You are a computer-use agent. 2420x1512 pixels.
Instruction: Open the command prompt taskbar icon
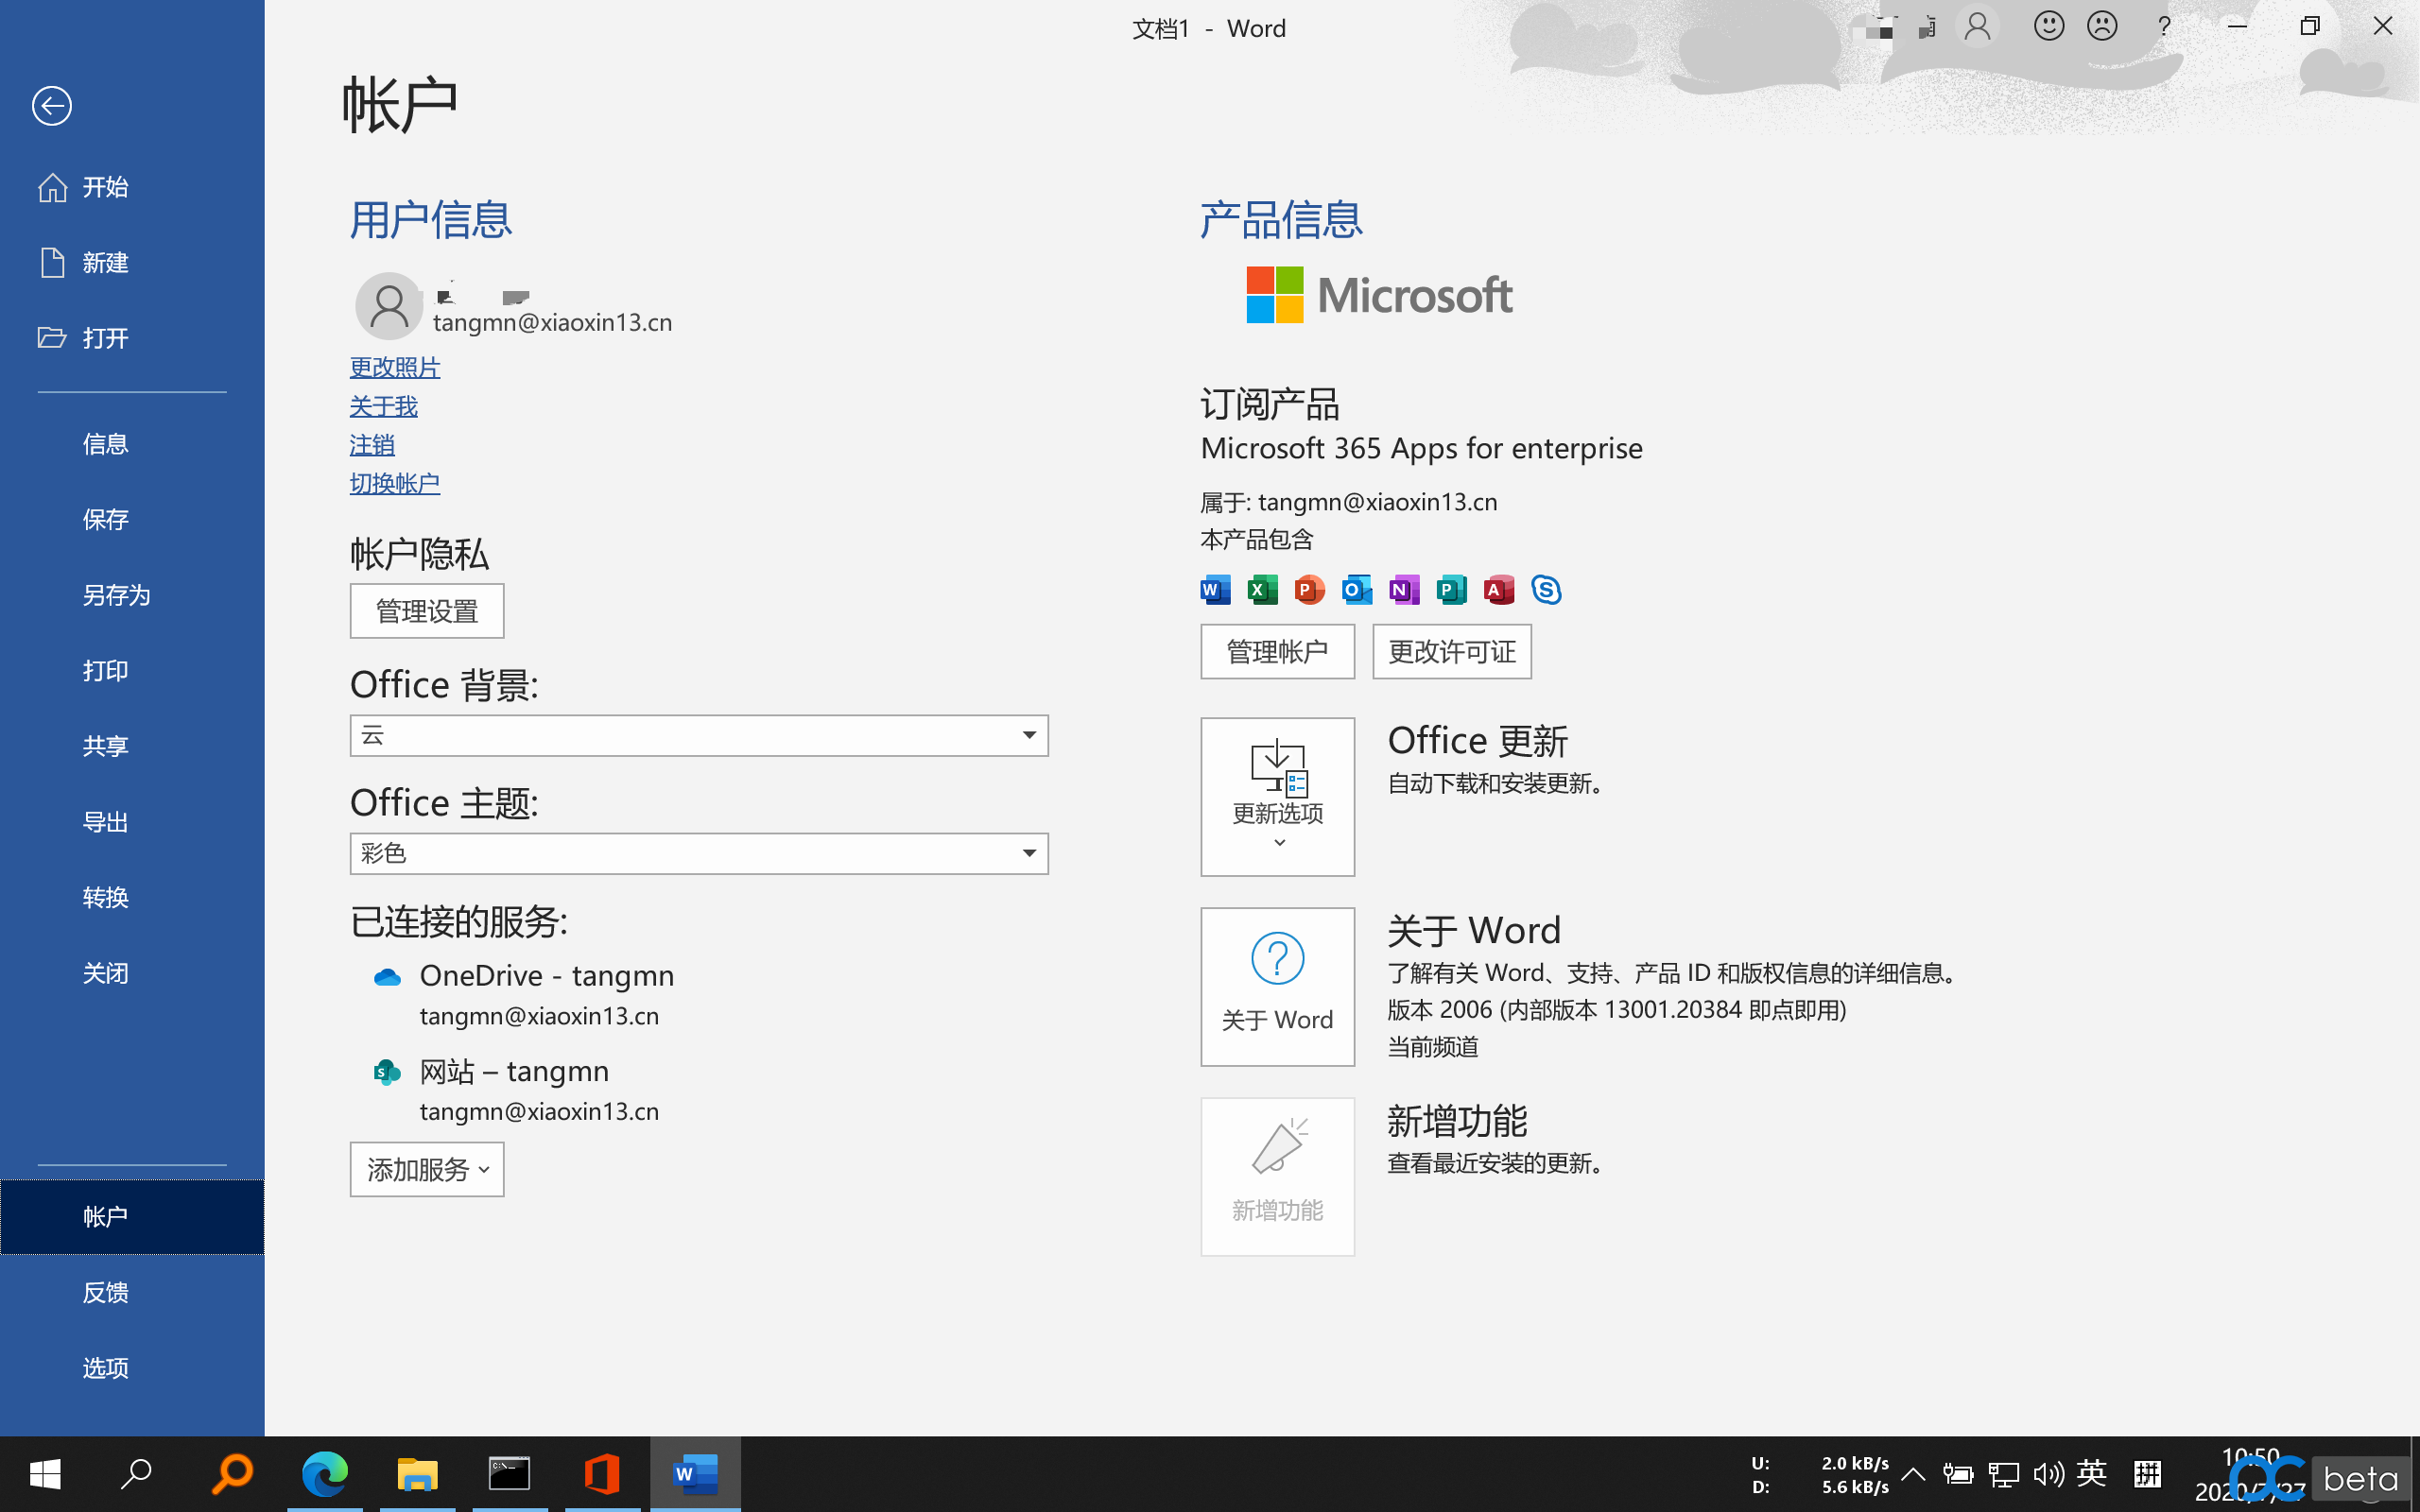click(x=510, y=1474)
